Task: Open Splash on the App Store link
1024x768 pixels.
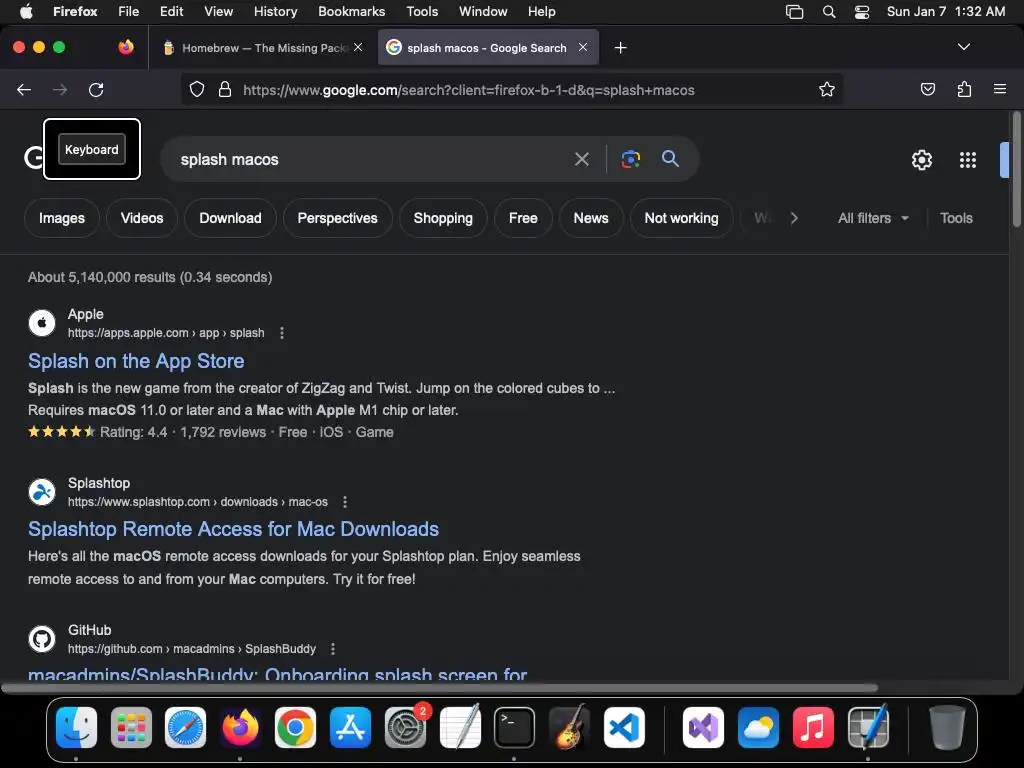Action: (x=136, y=361)
